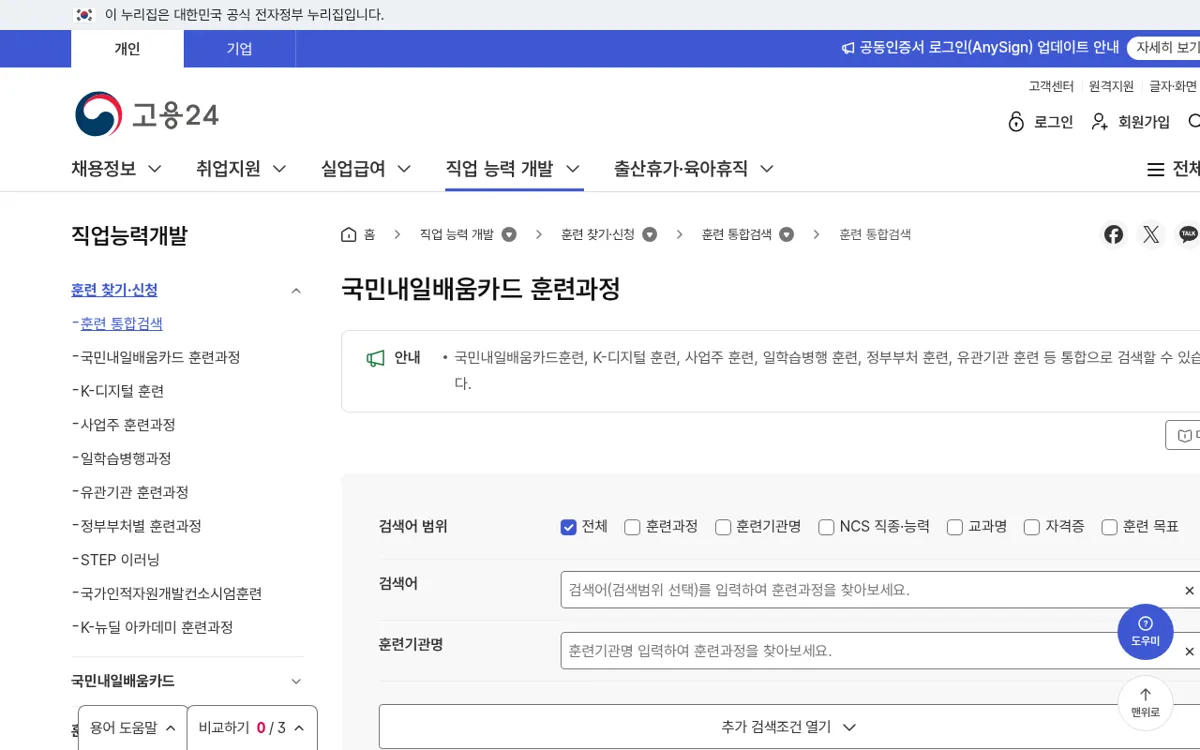Screen dimensions: 1200x750
Task: Collapse the 훈련 찾기·신청 sidebar section
Action: (x=296, y=291)
